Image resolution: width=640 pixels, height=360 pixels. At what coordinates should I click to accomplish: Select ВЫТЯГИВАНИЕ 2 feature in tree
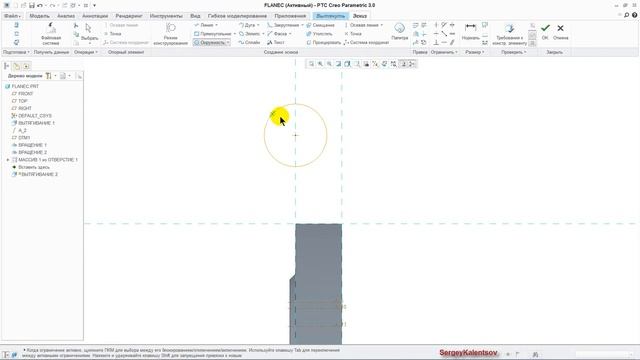point(35,175)
